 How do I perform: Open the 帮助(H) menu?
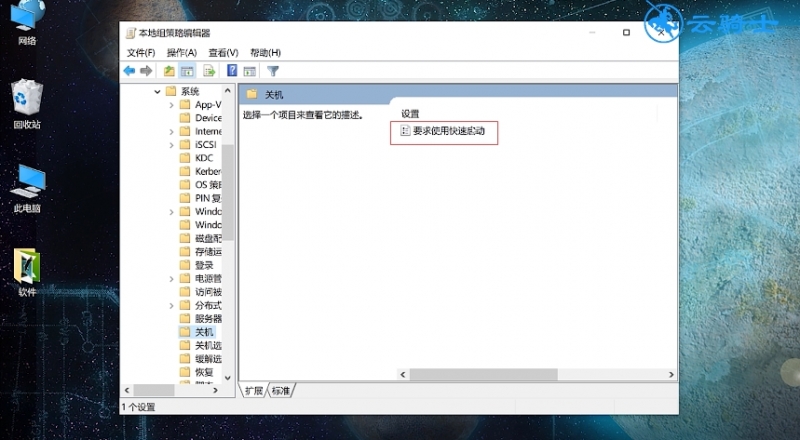coord(265,53)
